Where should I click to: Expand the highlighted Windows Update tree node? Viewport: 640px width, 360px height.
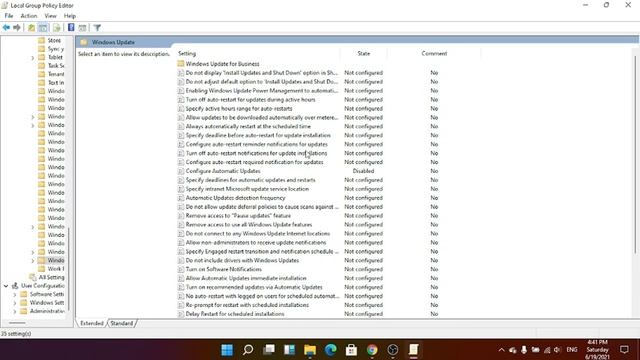point(33,260)
